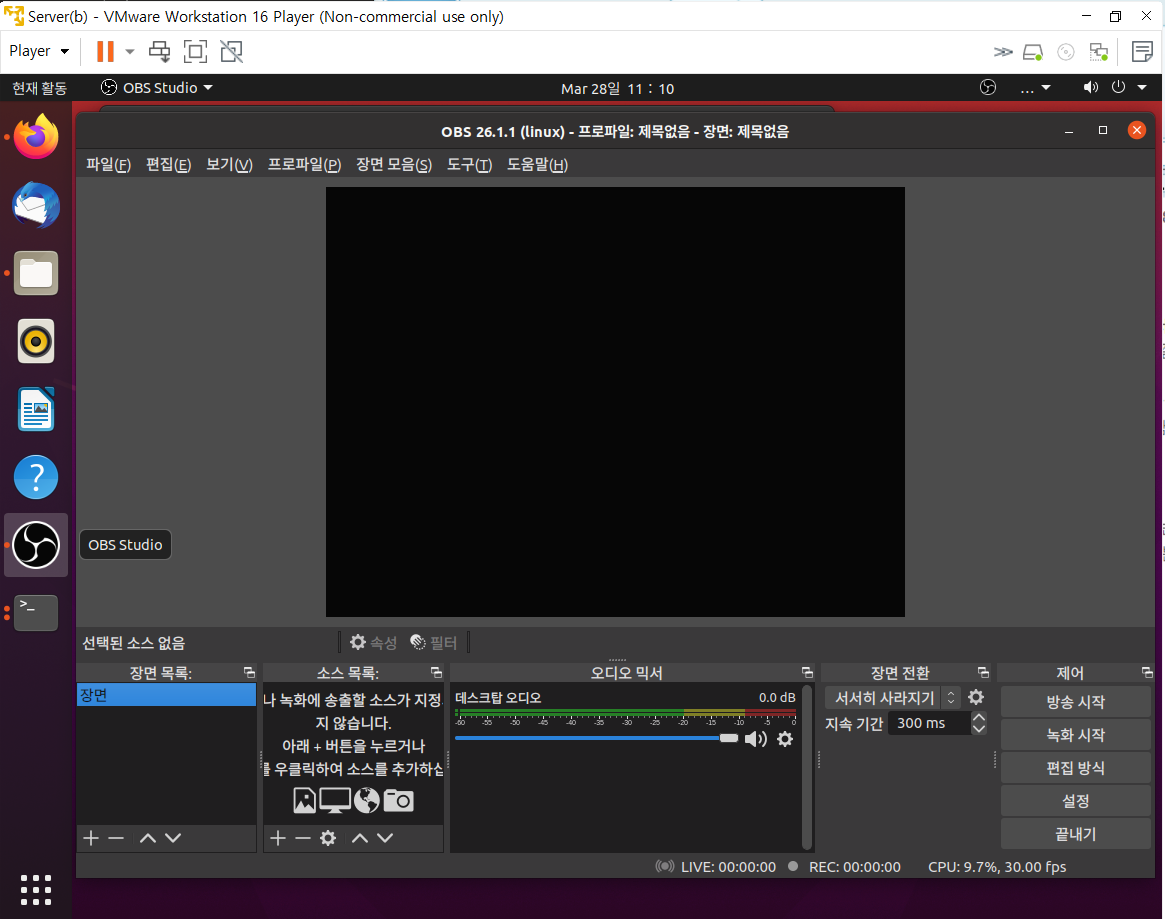Open Firefox from the Ubuntu dock

tap(36, 137)
